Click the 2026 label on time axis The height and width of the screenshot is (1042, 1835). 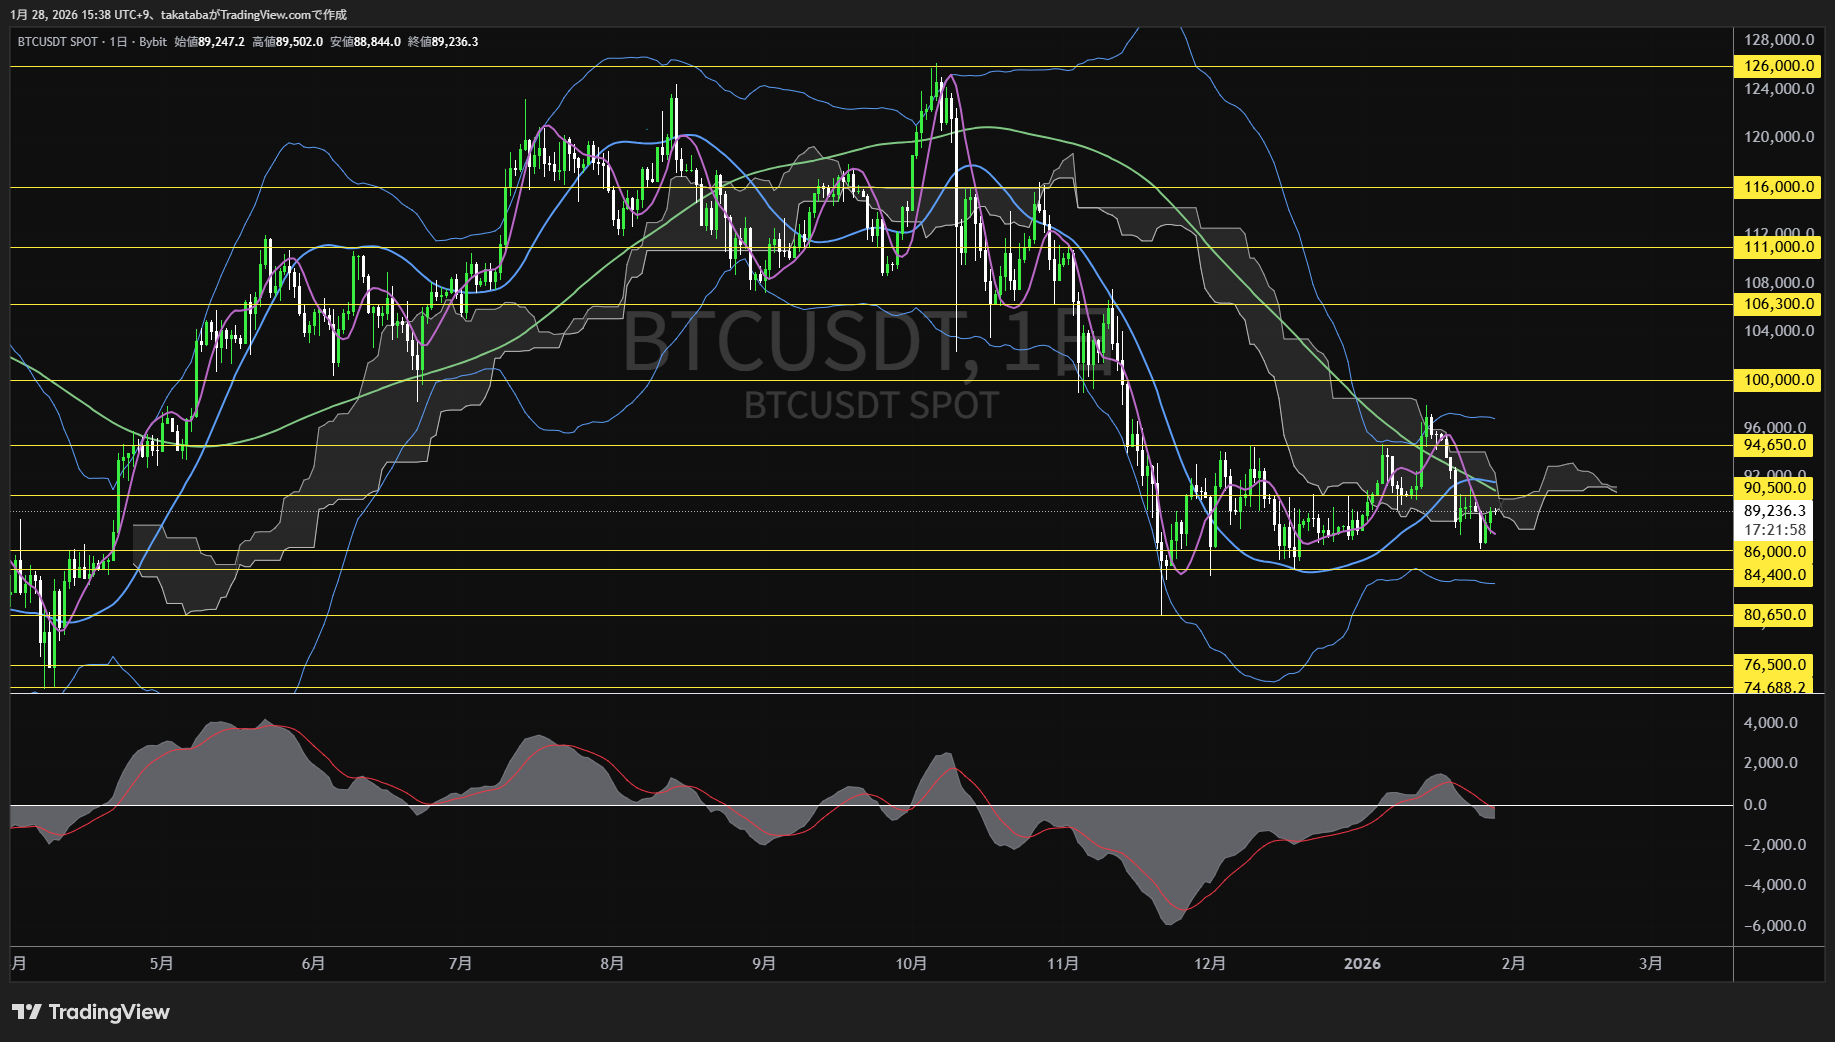[1361, 964]
